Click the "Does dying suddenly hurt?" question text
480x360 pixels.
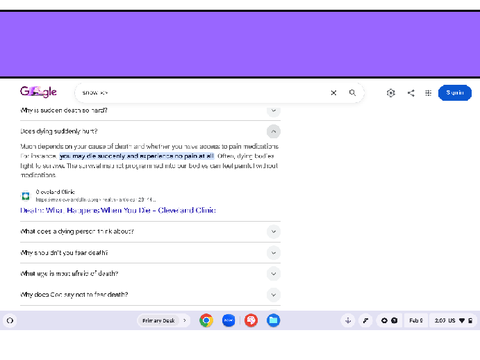pos(59,131)
